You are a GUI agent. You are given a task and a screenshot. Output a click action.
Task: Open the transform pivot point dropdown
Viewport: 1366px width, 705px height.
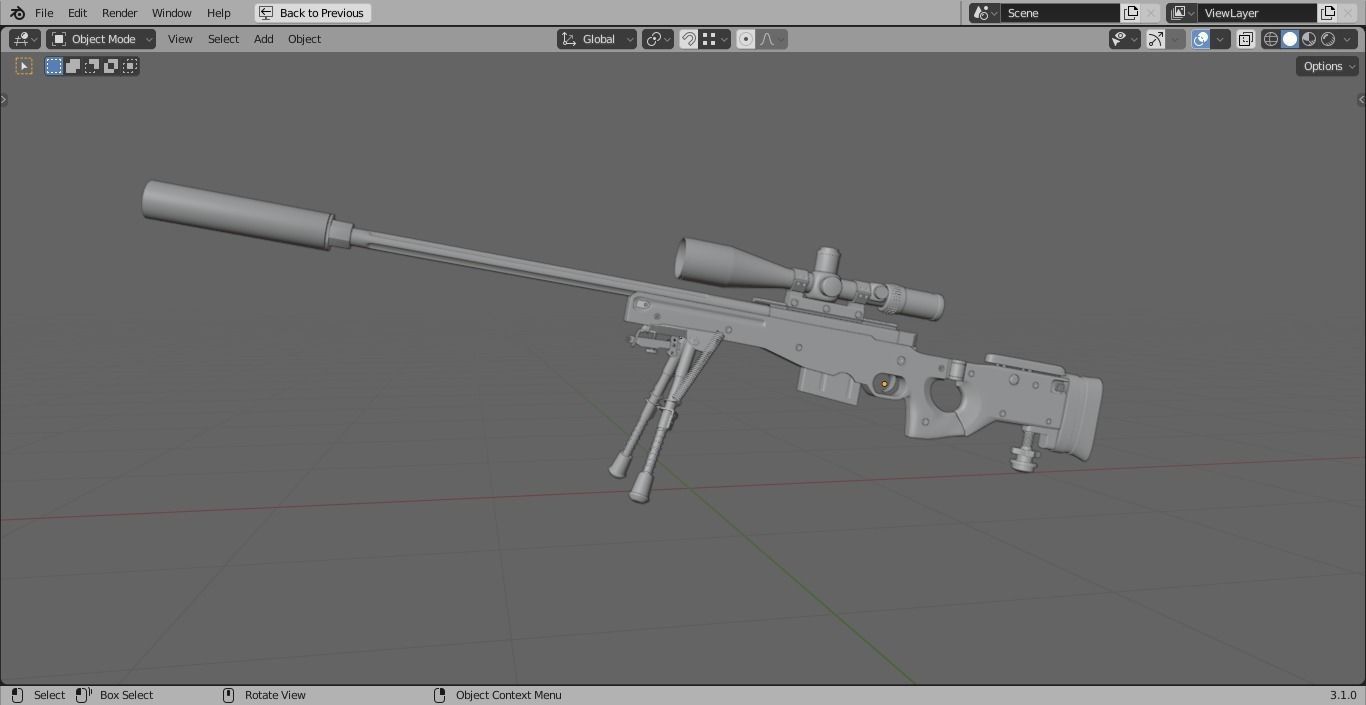(x=657, y=39)
